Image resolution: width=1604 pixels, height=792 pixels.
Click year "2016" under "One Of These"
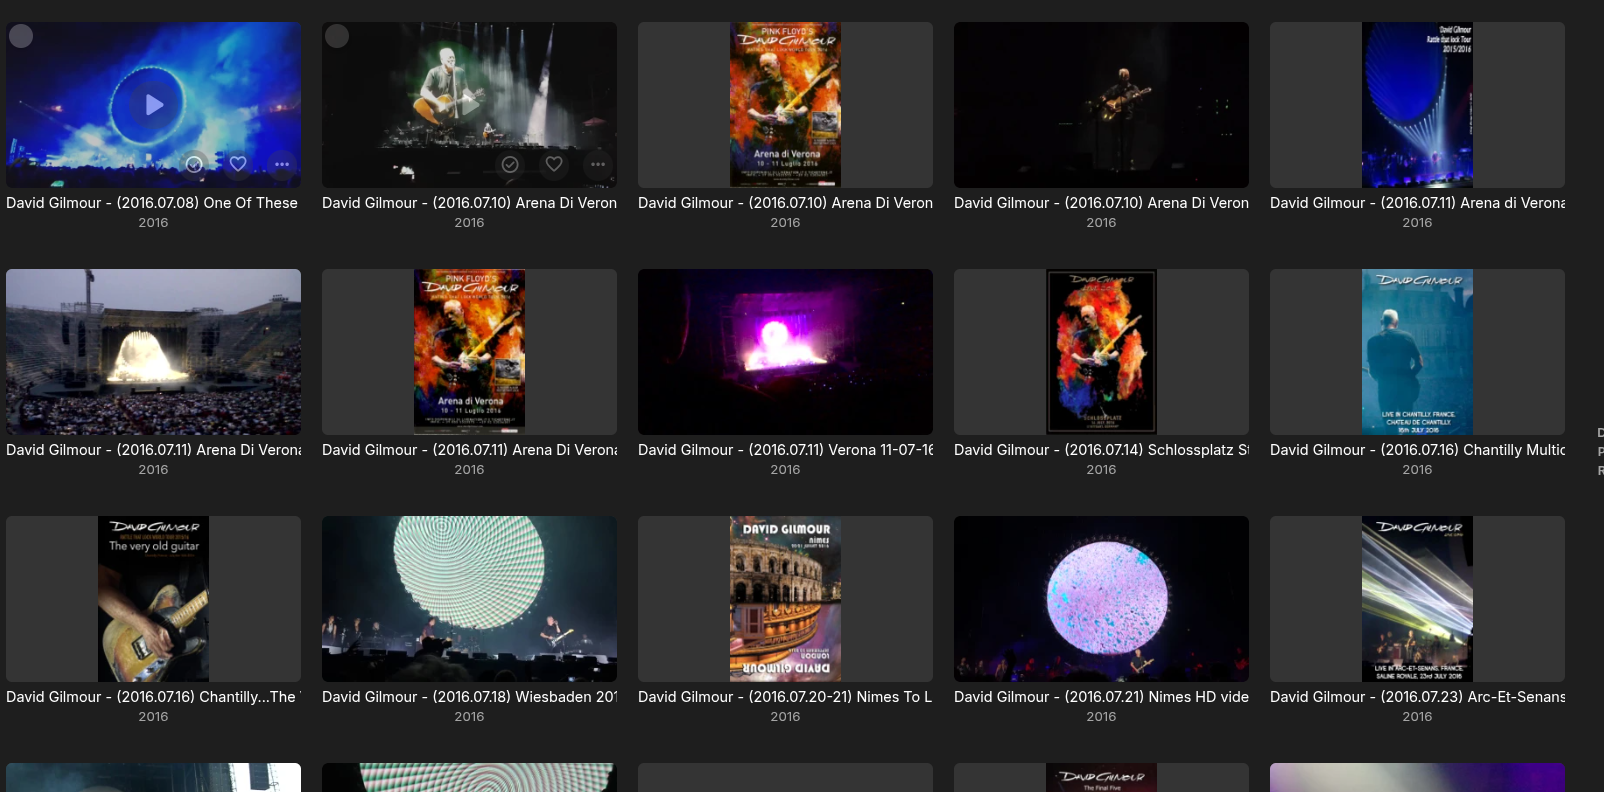tap(153, 223)
